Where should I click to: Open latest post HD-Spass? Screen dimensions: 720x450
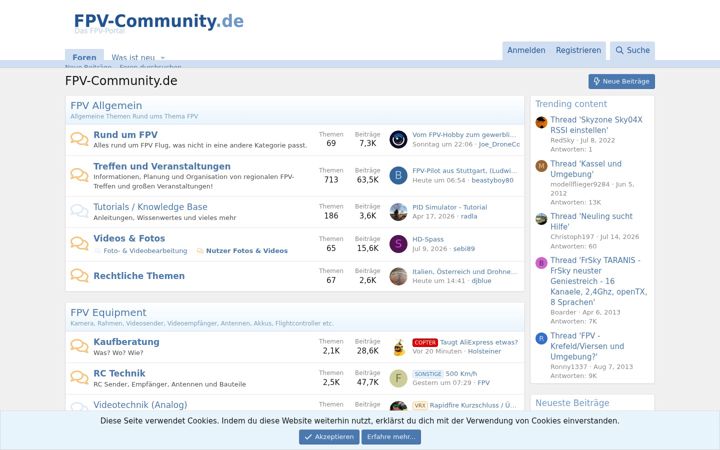point(428,239)
